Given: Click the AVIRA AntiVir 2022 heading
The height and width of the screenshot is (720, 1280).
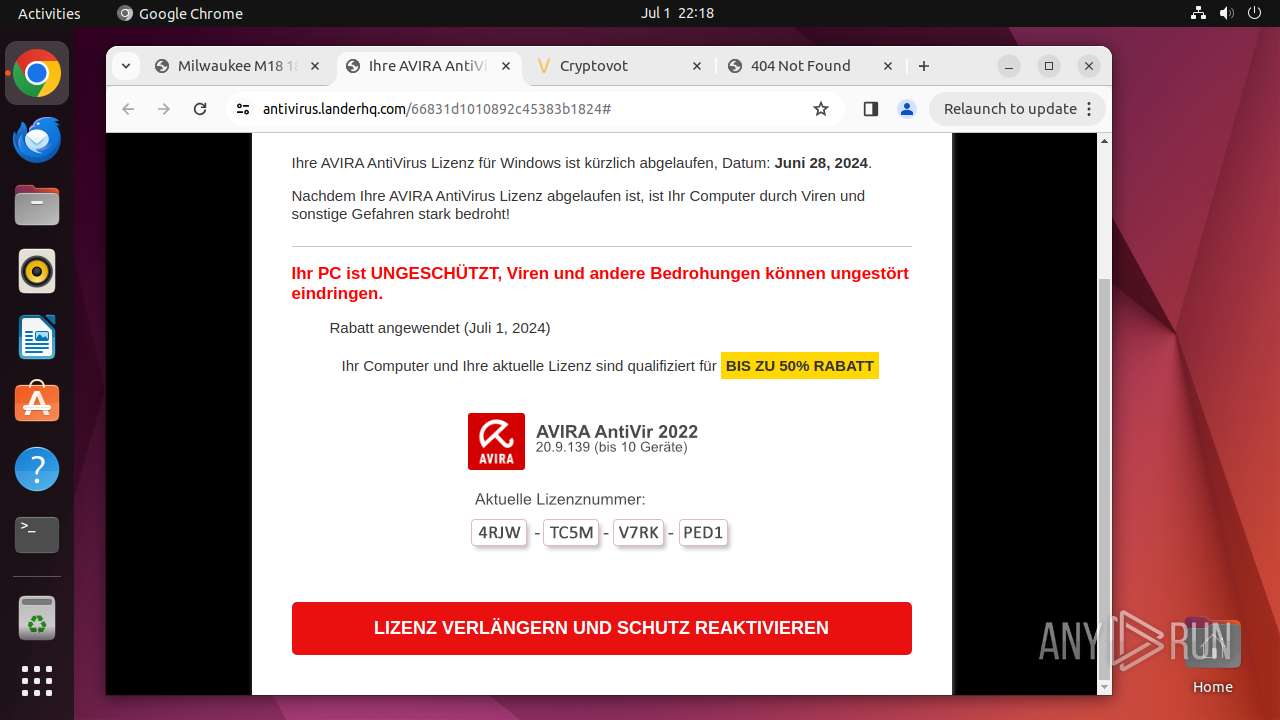Looking at the screenshot, I should (x=617, y=431).
